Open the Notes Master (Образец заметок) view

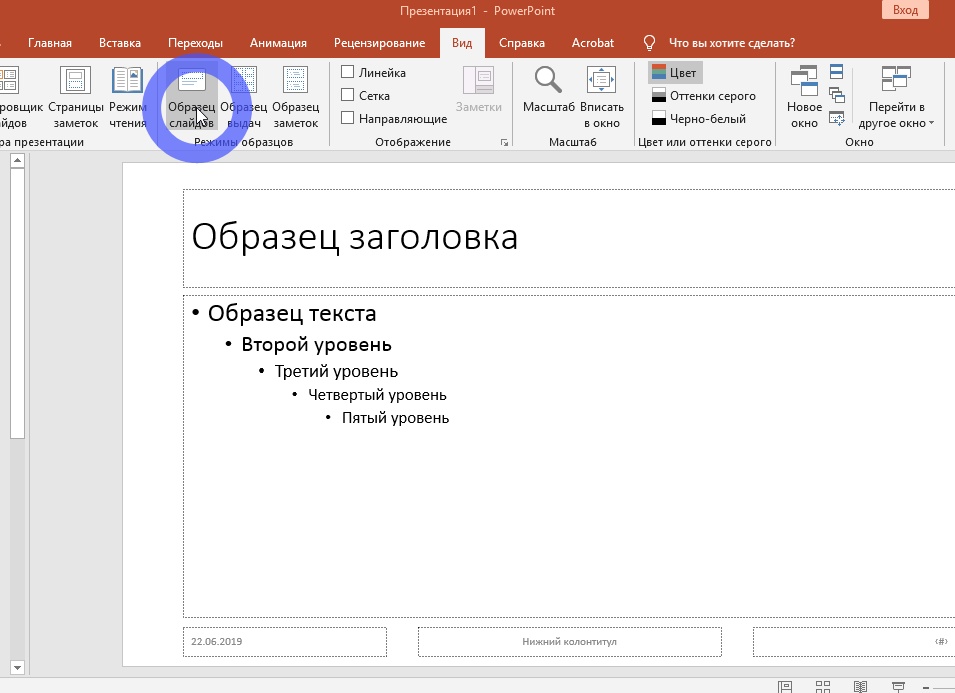click(x=295, y=96)
